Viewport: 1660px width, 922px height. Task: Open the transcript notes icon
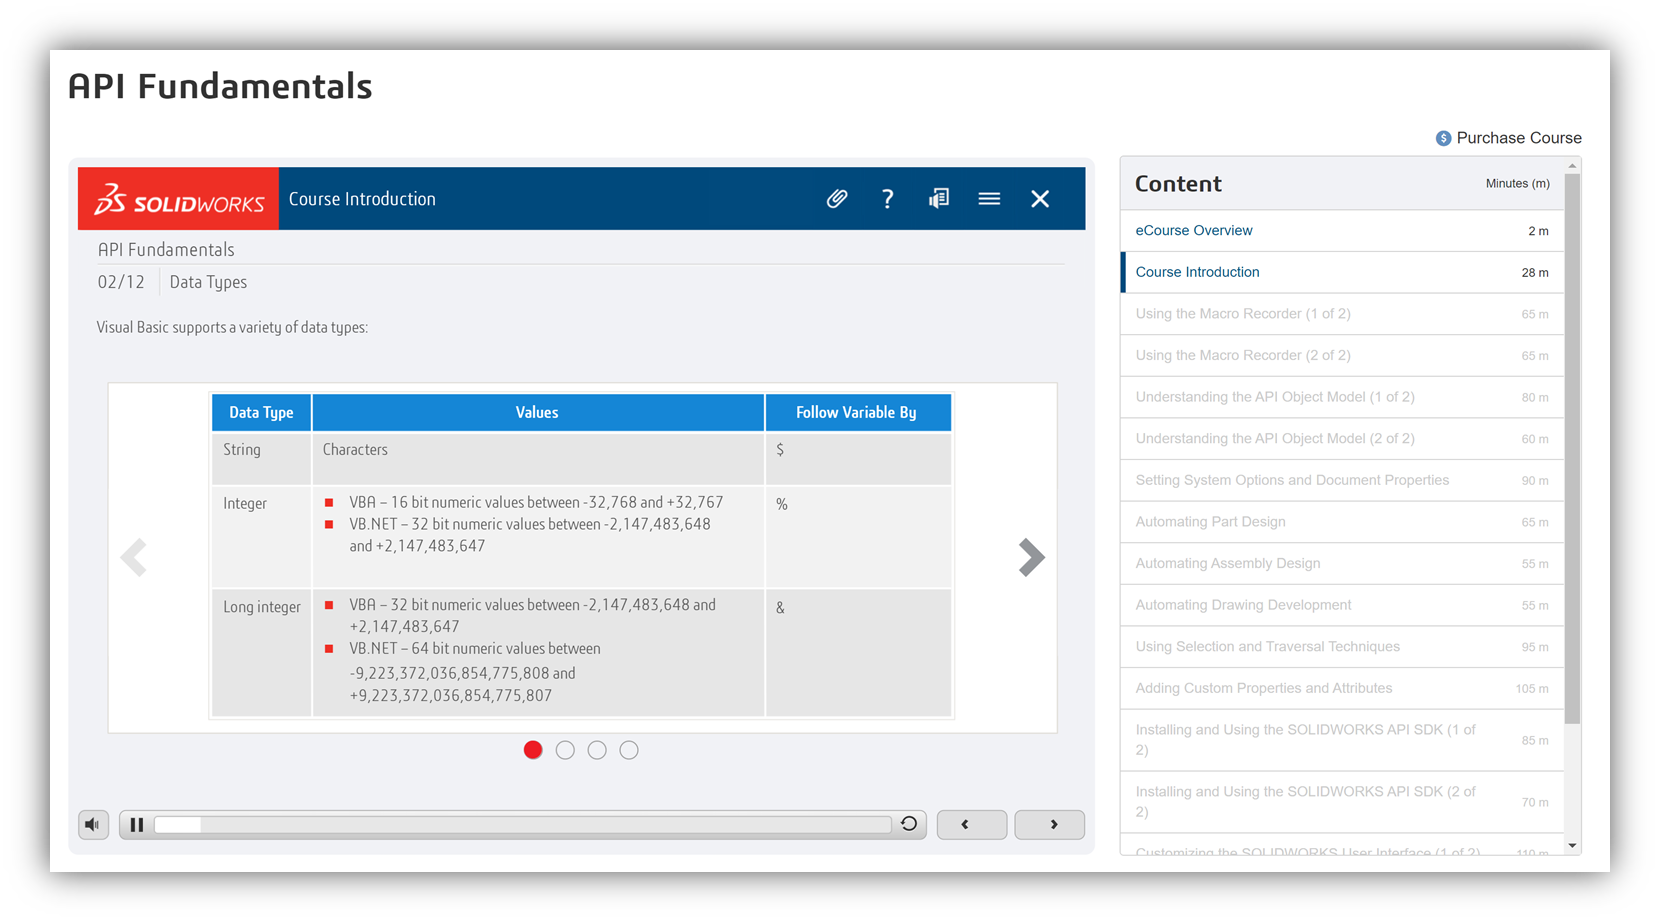pyautogui.click(x=938, y=199)
